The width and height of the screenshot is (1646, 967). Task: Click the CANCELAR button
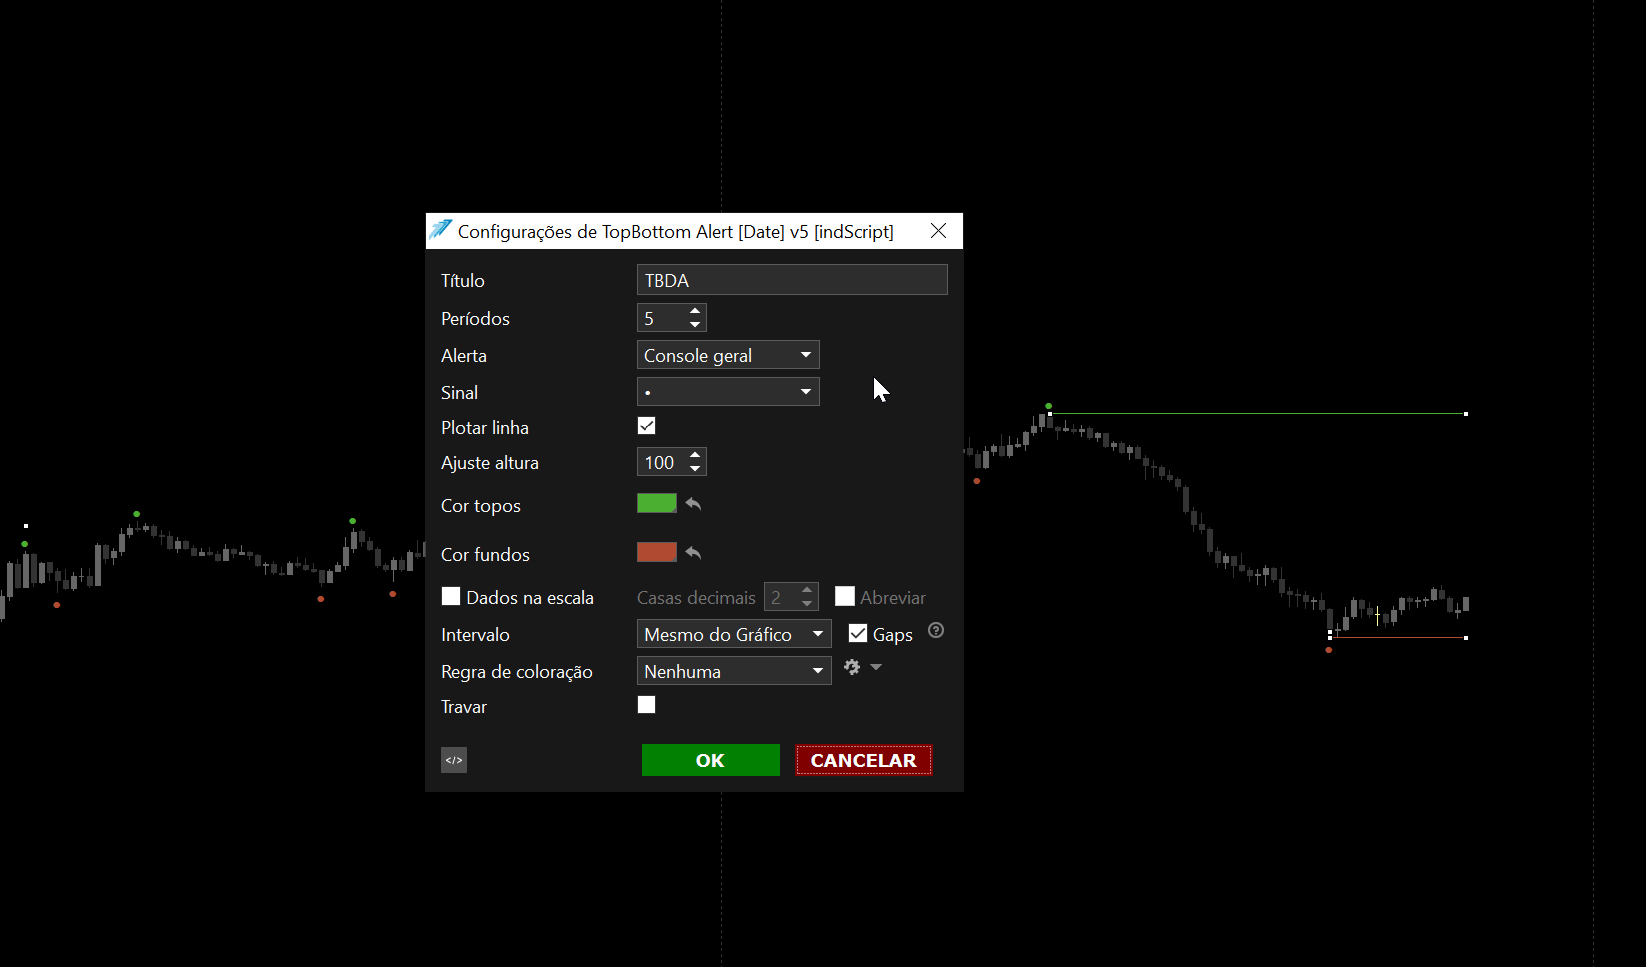(x=864, y=760)
